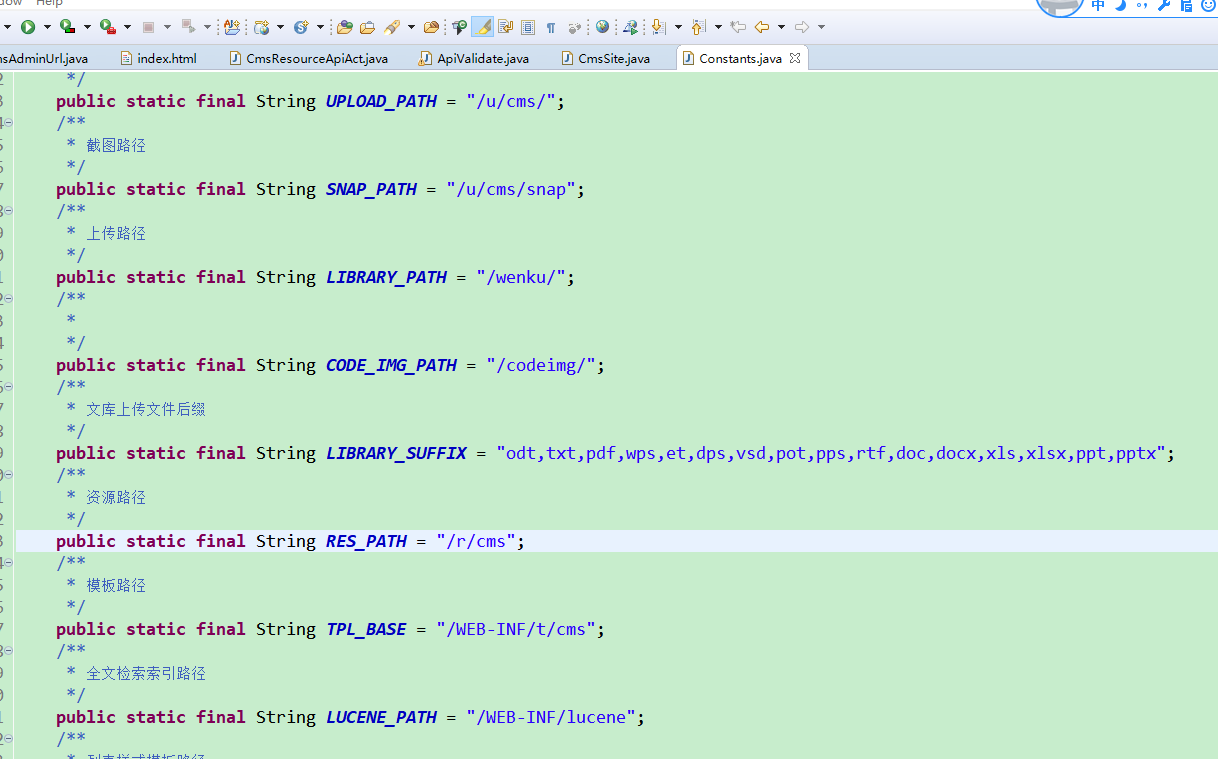This screenshot has width=1218, height=759.
Task: Open the web browser globe icon
Action: [x=602, y=27]
